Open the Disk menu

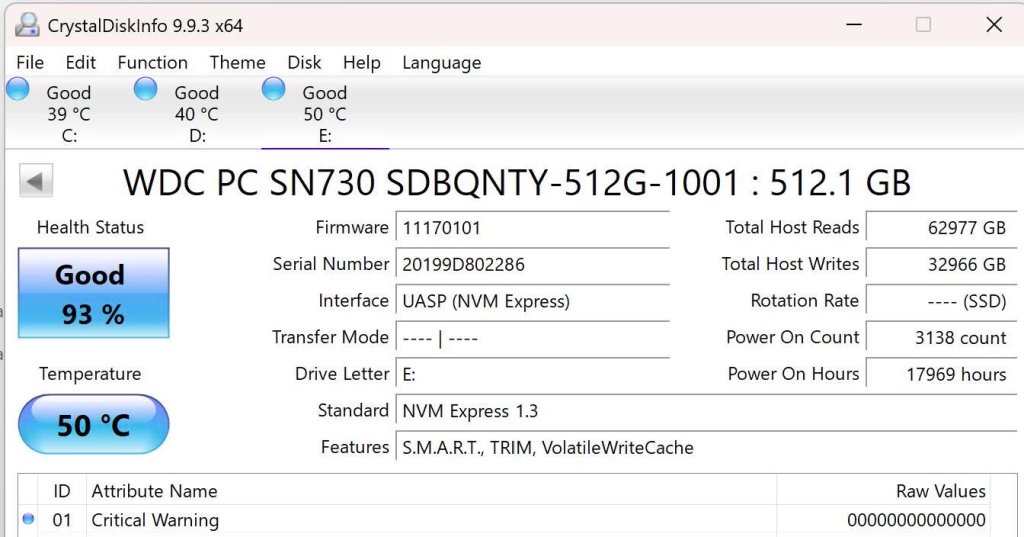(x=304, y=62)
